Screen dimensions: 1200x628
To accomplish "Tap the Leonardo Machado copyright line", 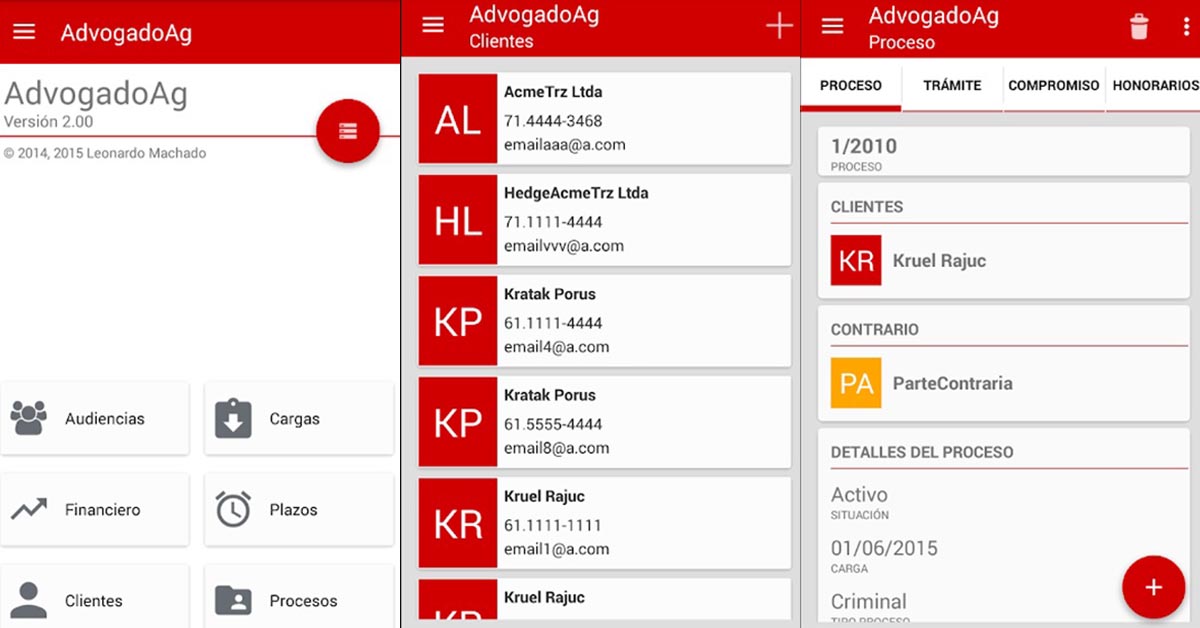I will pos(105,153).
